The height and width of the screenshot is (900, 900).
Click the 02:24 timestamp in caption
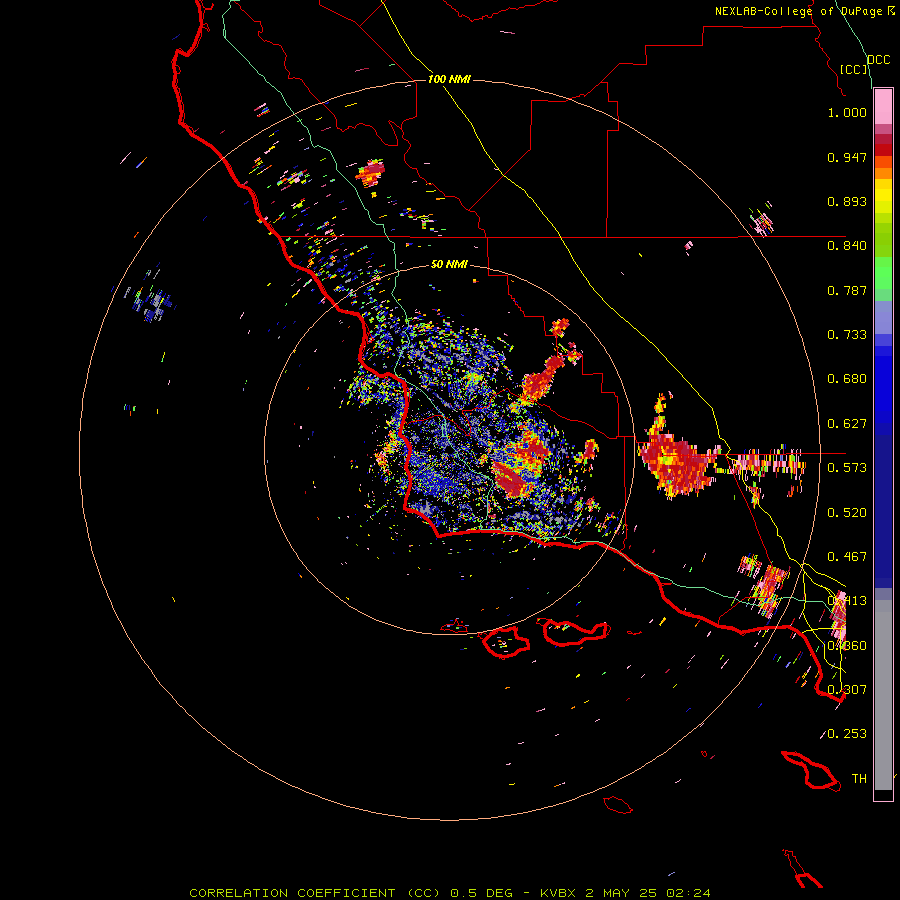coord(688,893)
